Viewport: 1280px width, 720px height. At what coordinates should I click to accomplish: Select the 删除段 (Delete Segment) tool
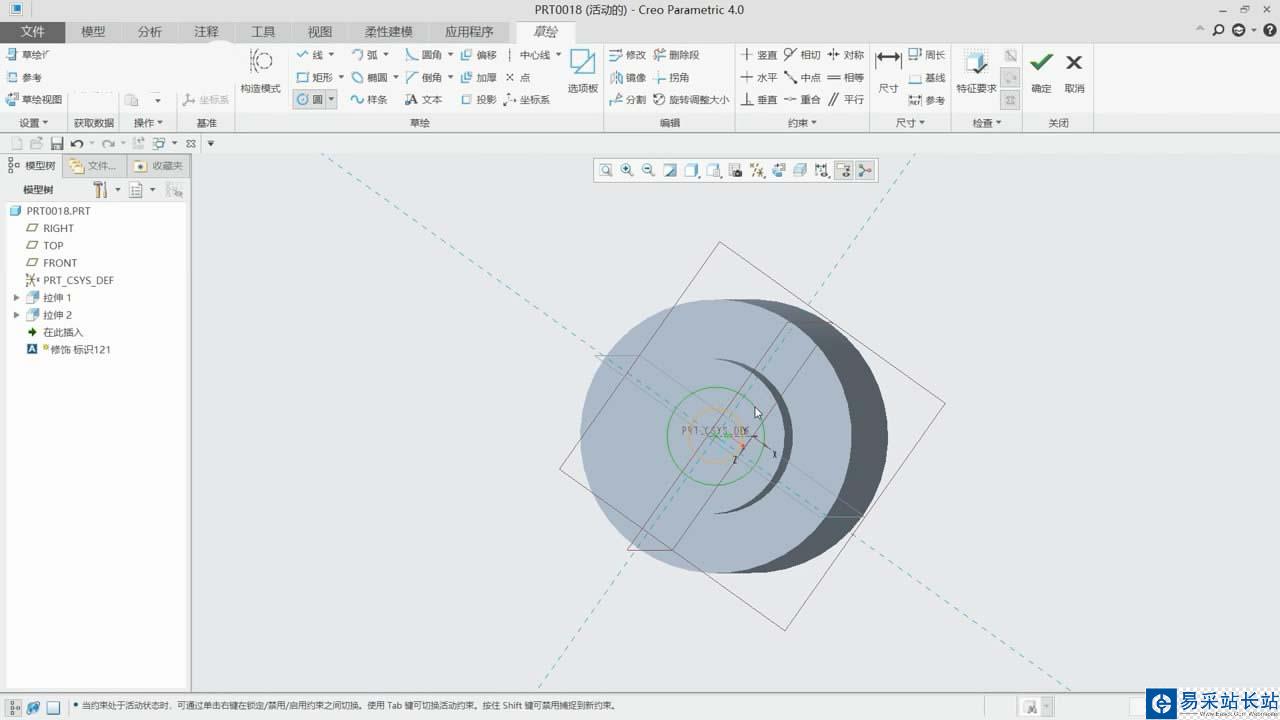pyautogui.click(x=676, y=55)
